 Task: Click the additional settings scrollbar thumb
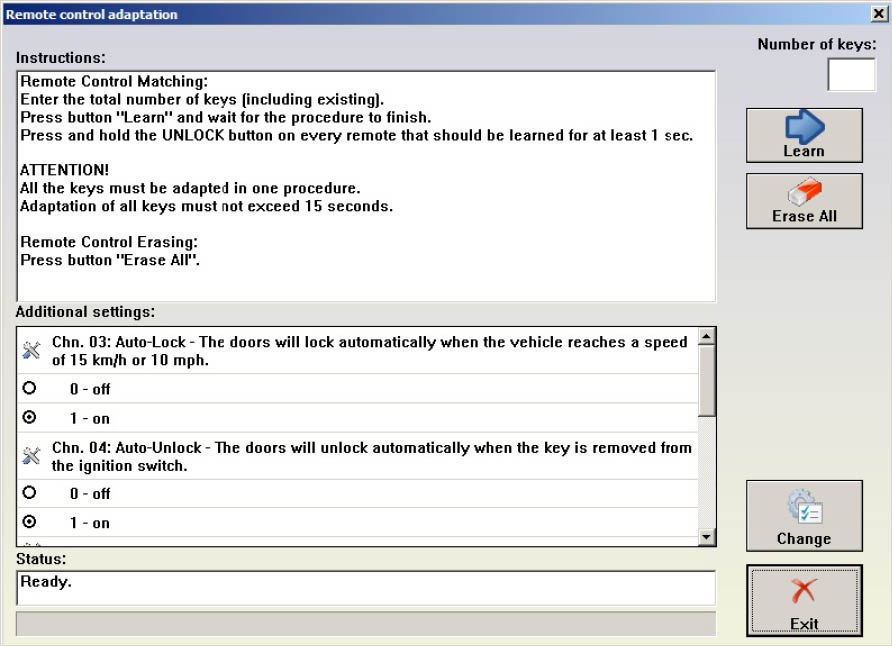tap(707, 382)
